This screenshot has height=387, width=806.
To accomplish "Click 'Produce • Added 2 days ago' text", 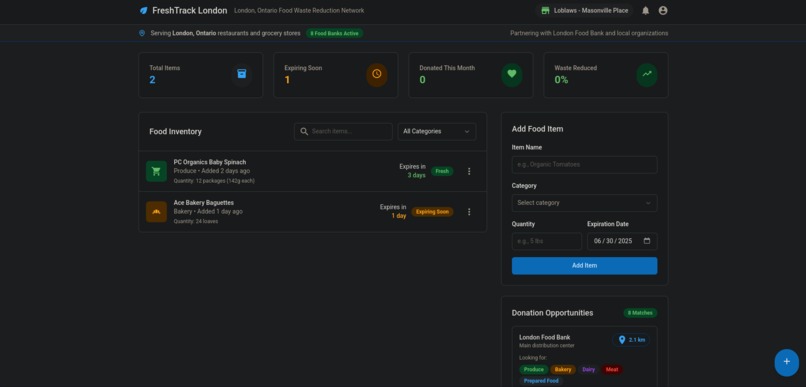I will coord(212,171).
